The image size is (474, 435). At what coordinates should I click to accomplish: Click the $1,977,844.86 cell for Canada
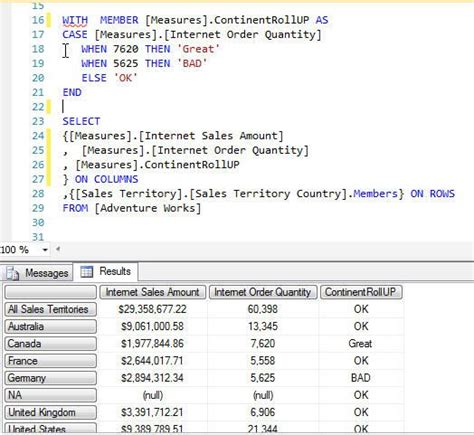pyautogui.click(x=153, y=344)
